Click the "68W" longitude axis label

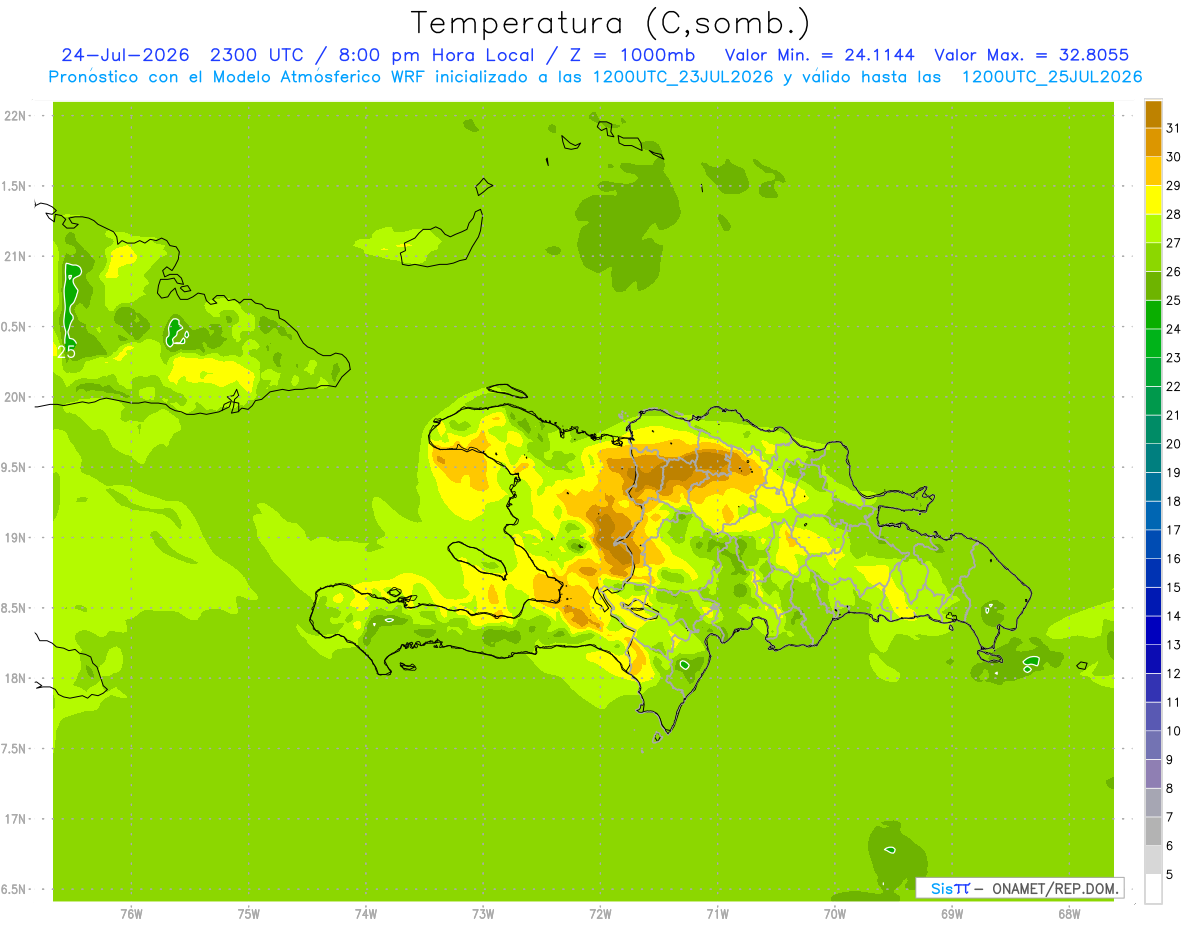[1069, 914]
